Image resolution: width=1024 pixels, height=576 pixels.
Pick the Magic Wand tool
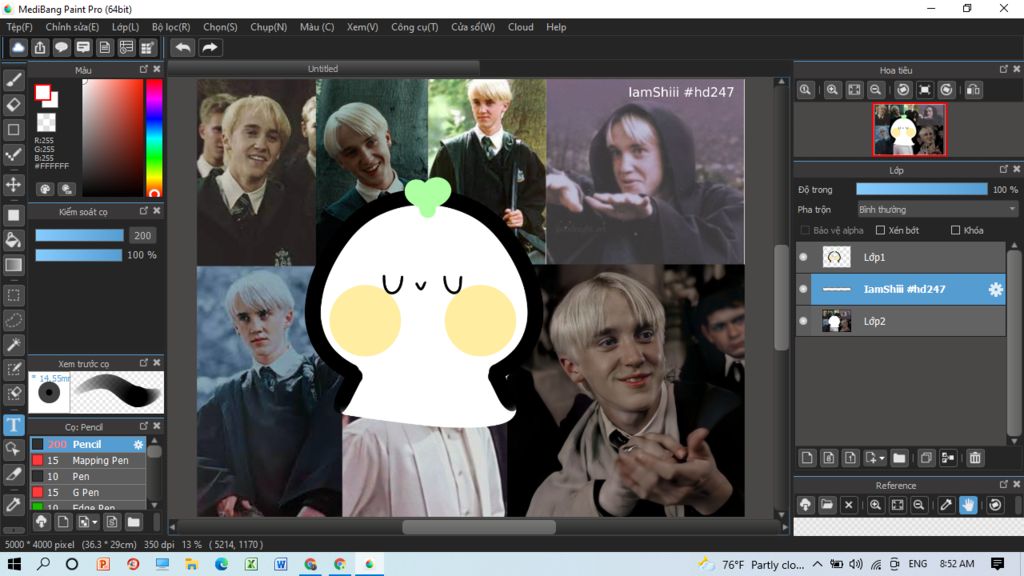tap(14, 345)
